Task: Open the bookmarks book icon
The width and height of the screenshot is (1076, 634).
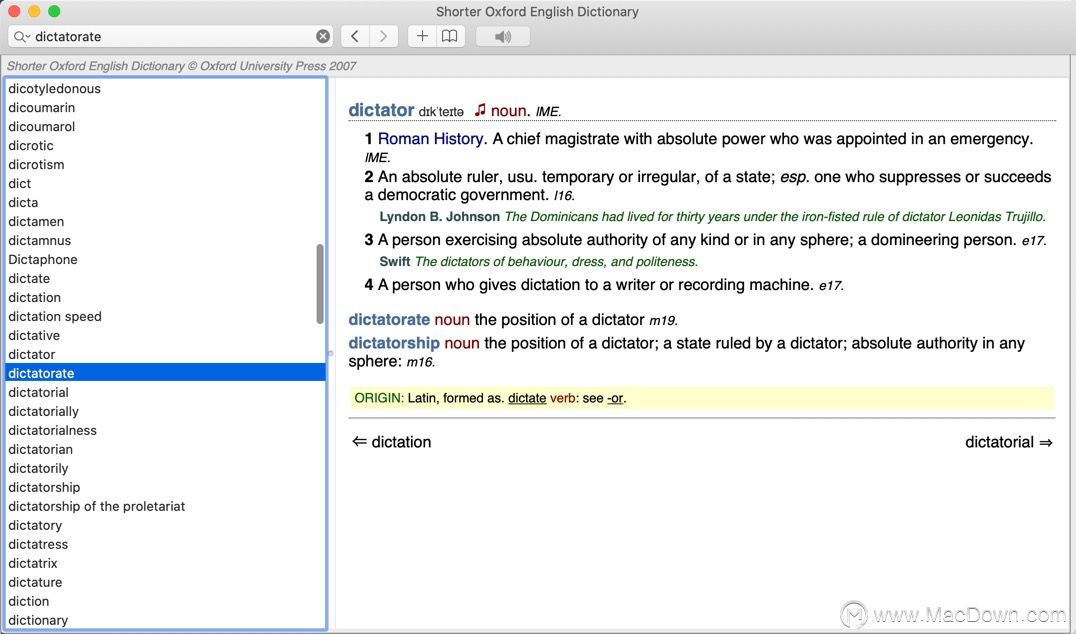Action: coord(450,36)
